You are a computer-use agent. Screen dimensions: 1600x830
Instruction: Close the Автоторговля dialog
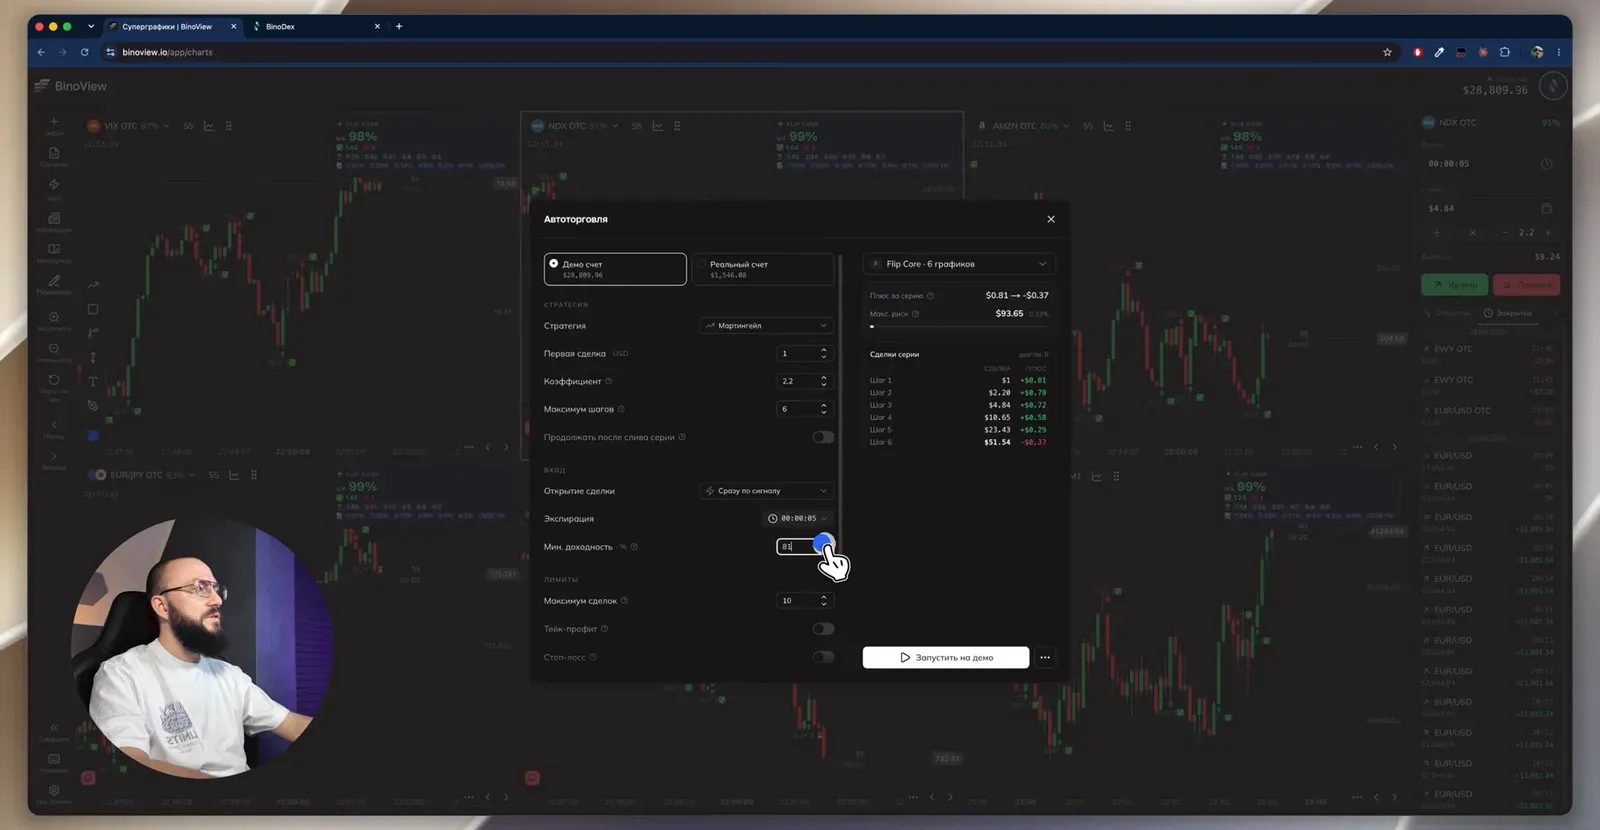coord(1051,219)
